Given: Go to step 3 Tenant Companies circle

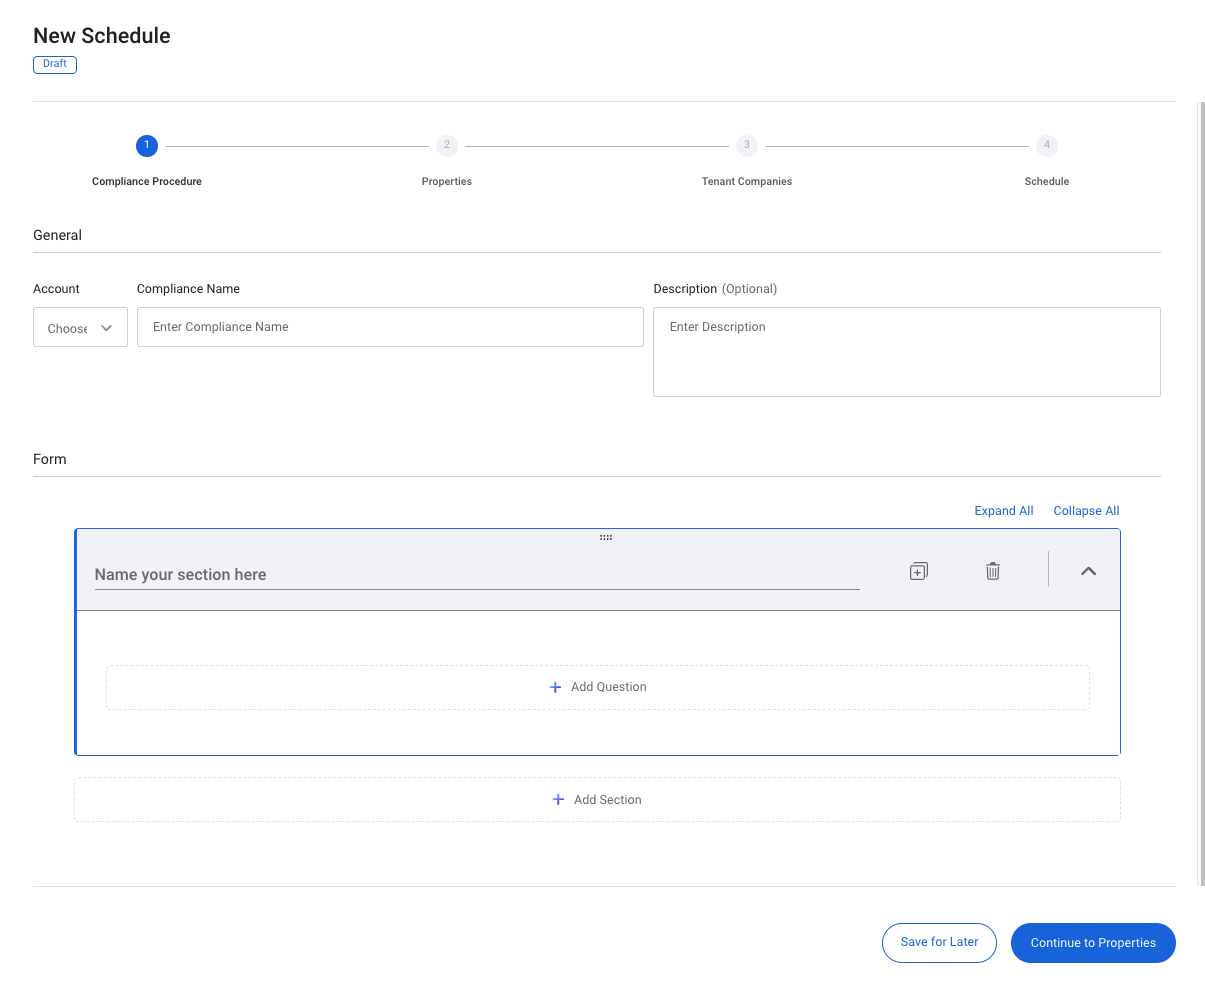Looking at the screenshot, I should coord(747,146).
